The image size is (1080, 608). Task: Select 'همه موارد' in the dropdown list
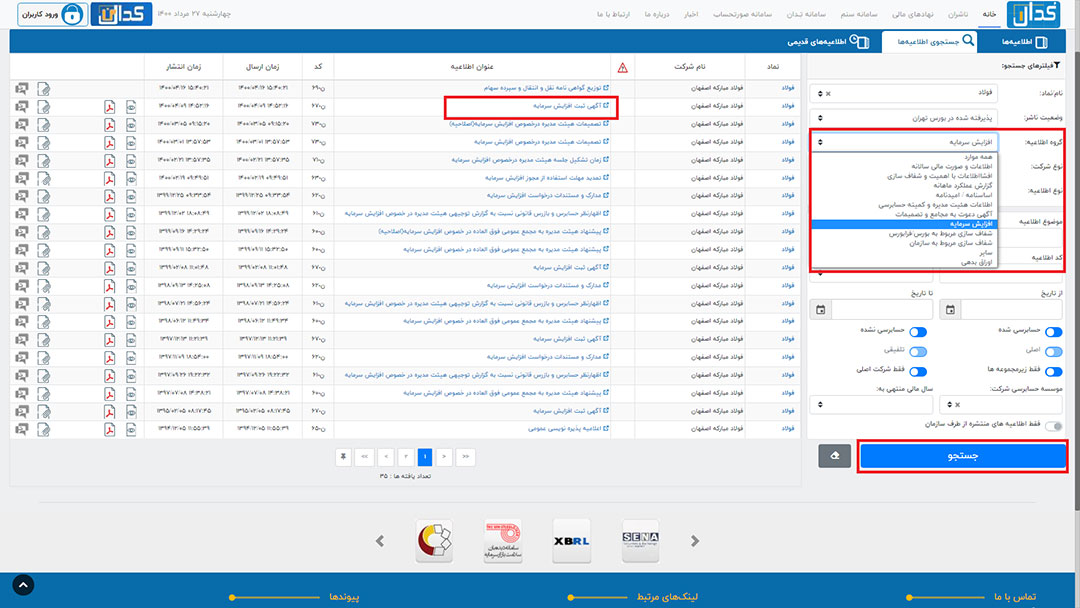[x=978, y=157]
